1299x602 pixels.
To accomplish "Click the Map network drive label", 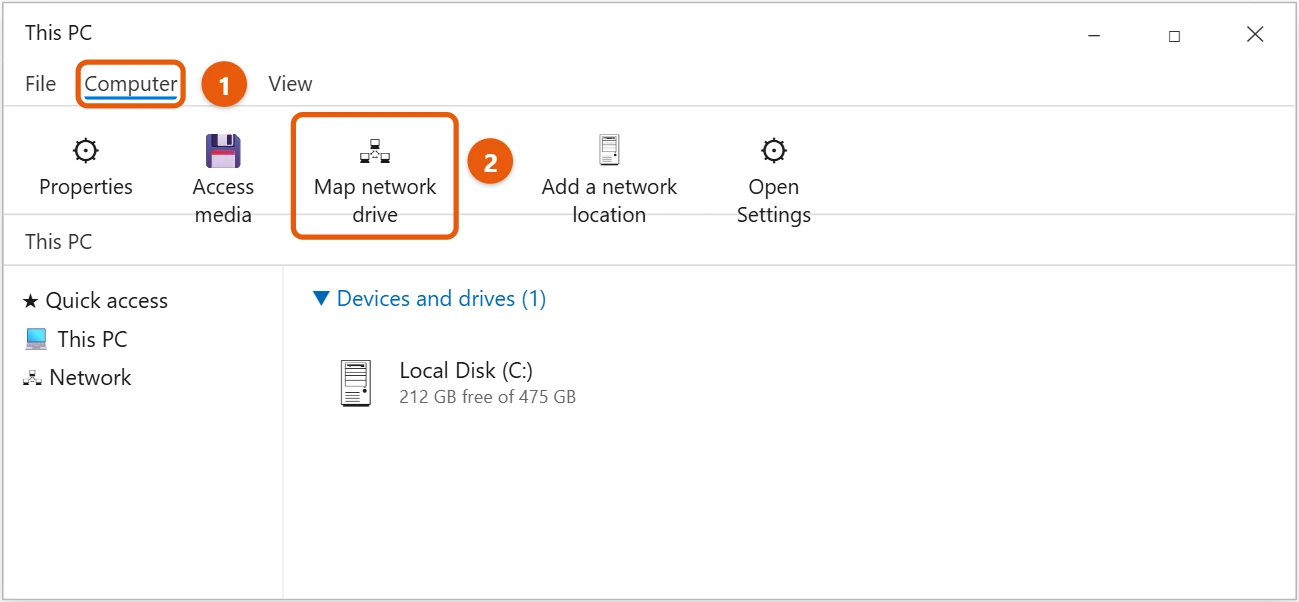I will tap(375, 201).
